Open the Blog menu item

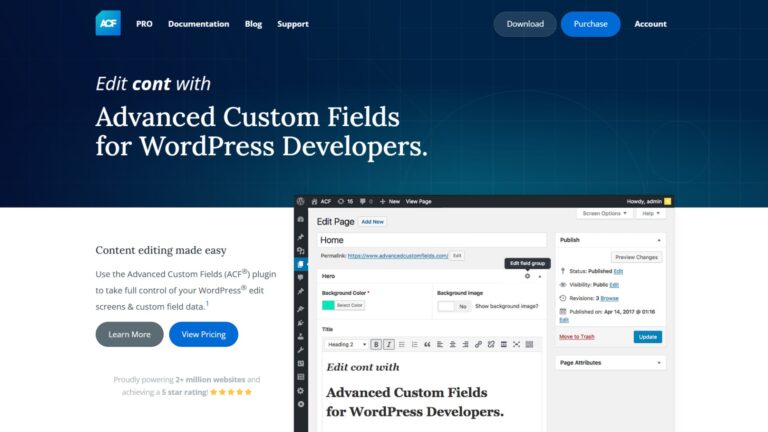pyautogui.click(x=253, y=24)
